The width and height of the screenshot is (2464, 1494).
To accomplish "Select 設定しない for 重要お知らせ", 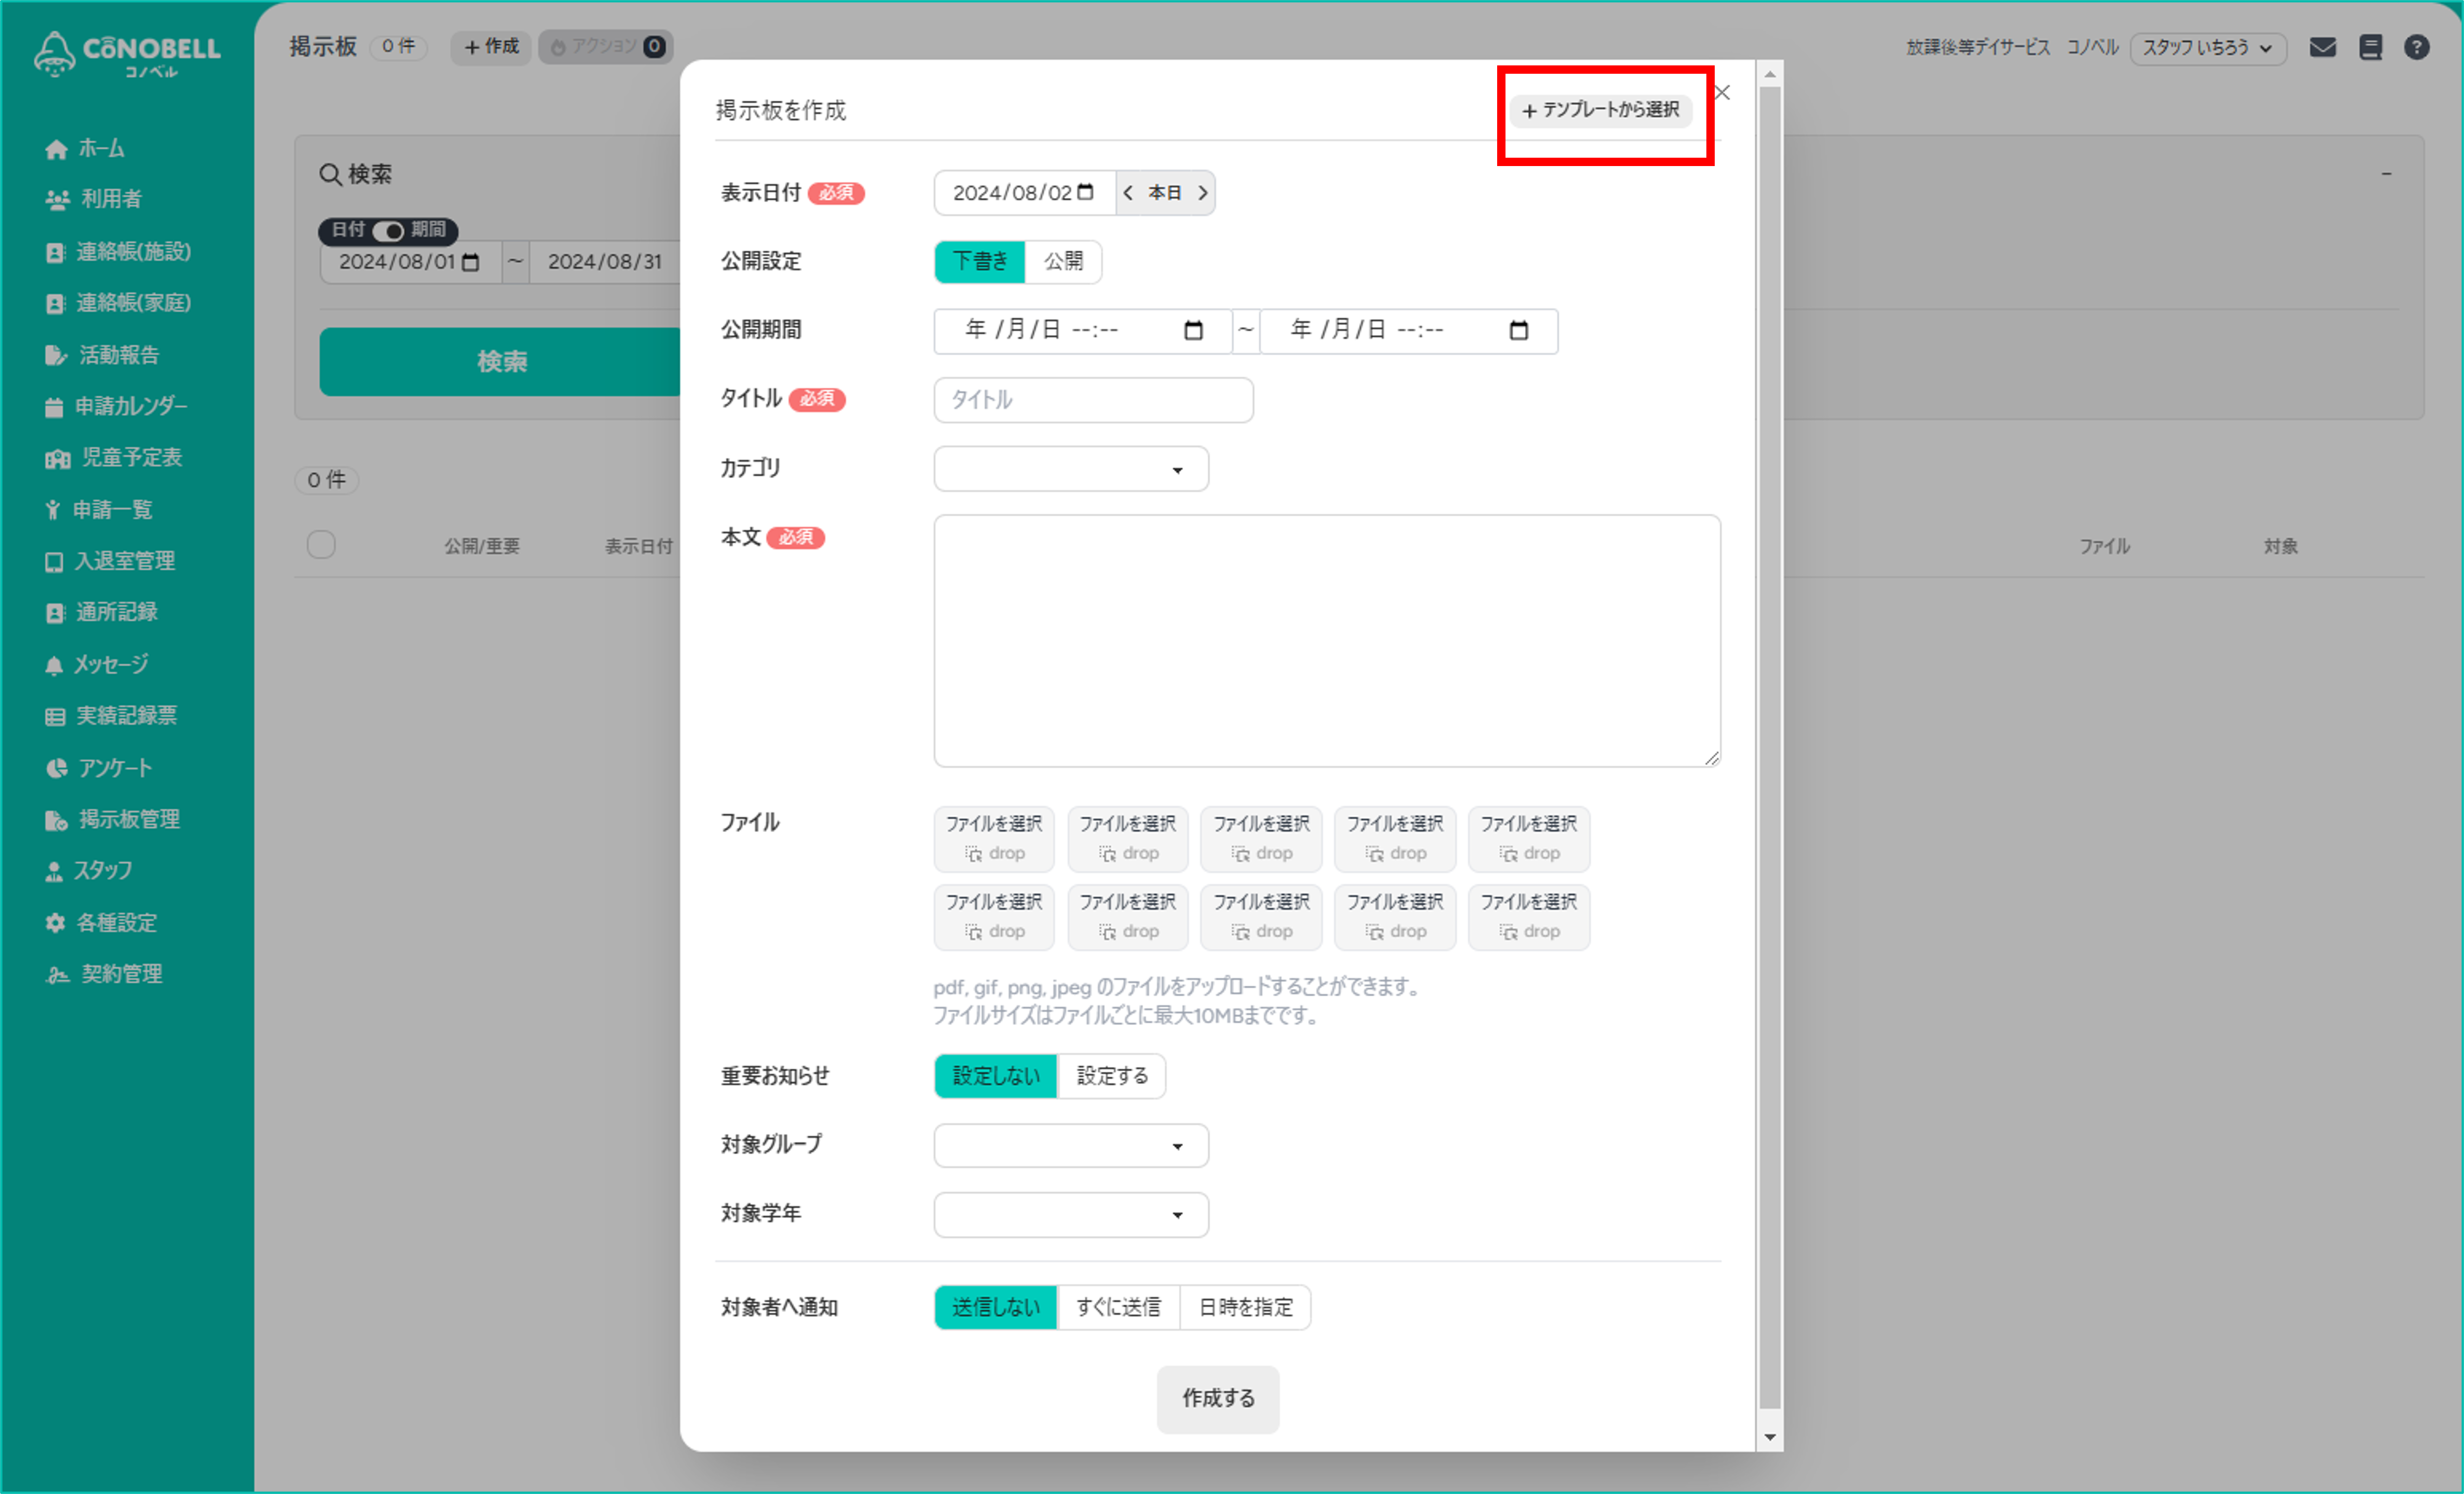I will pos(996,1076).
